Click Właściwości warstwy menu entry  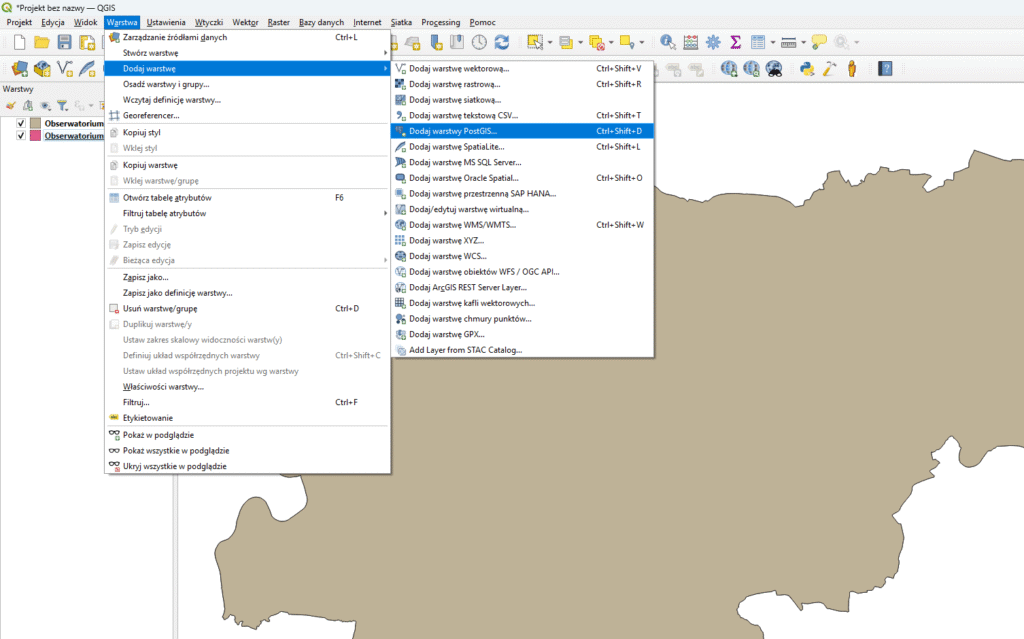coord(163,386)
